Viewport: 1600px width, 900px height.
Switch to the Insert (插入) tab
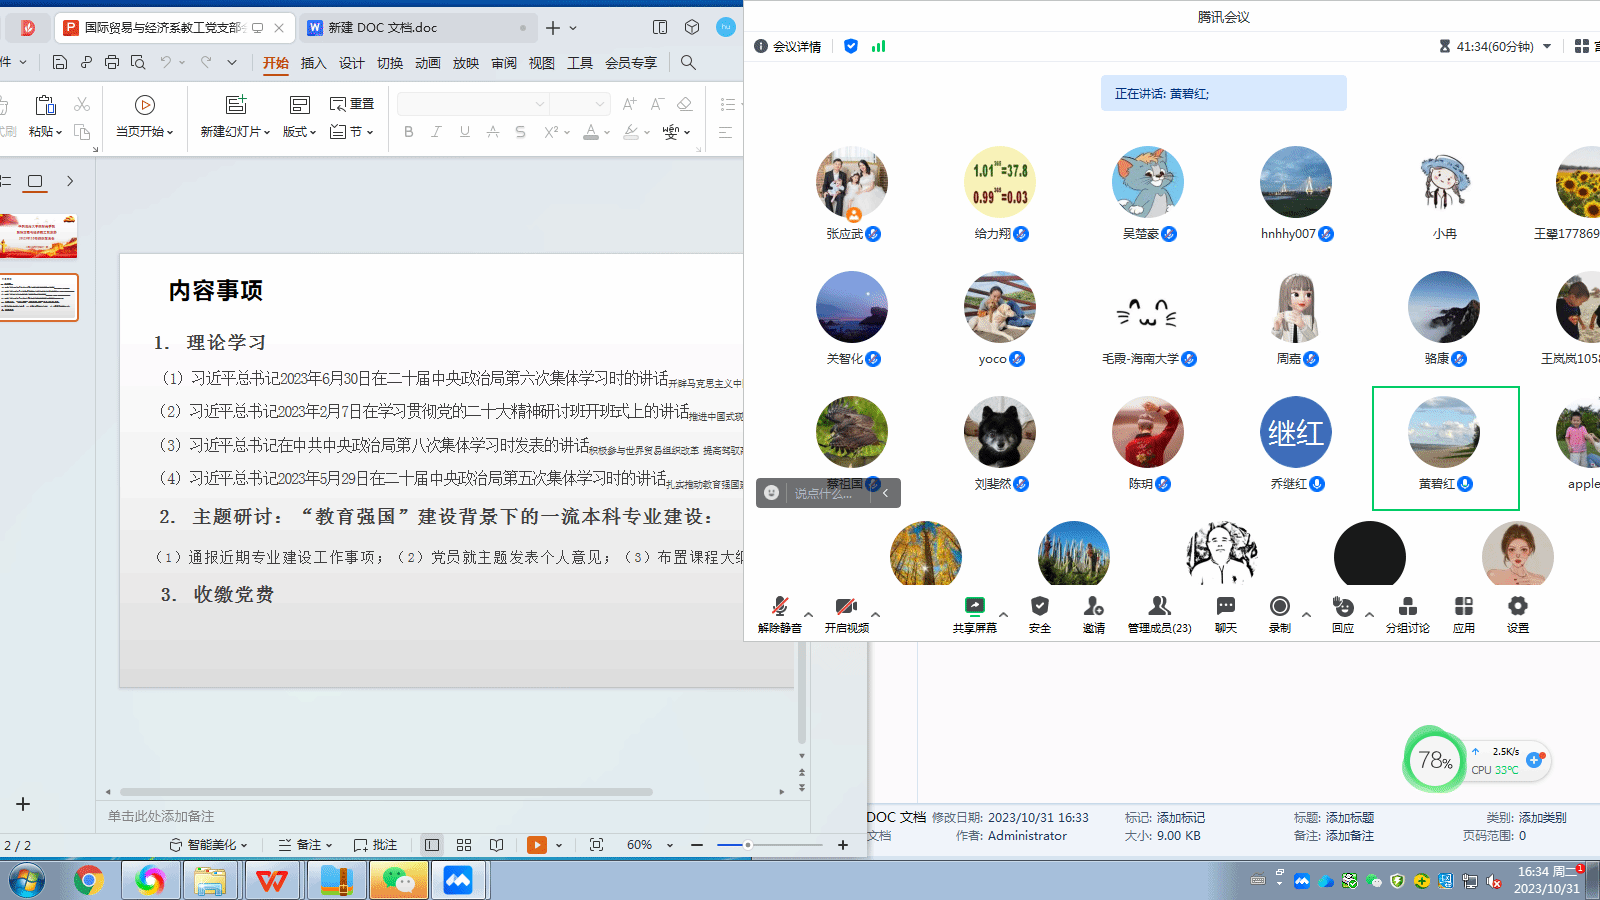coord(314,63)
